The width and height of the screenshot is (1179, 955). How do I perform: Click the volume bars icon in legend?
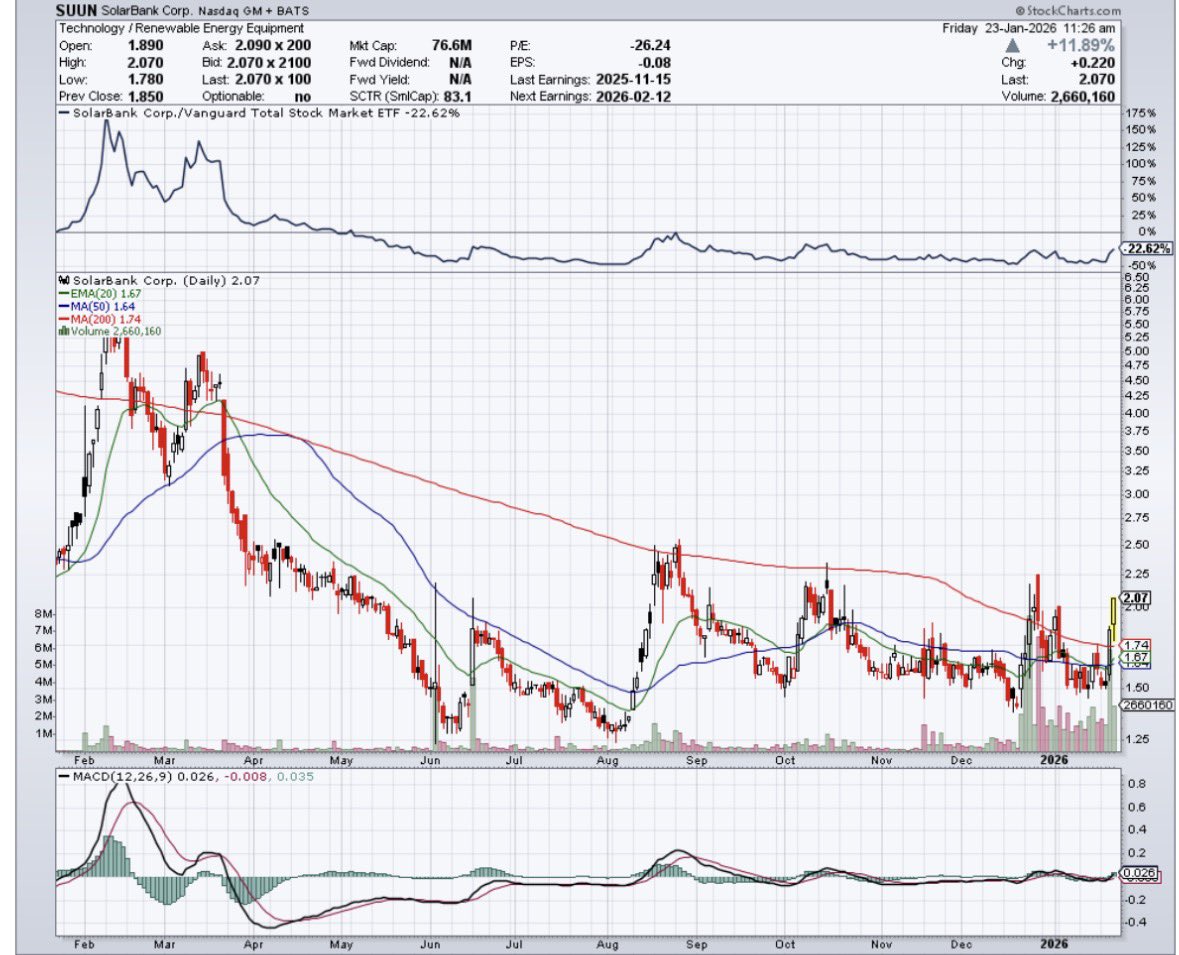(64, 331)
